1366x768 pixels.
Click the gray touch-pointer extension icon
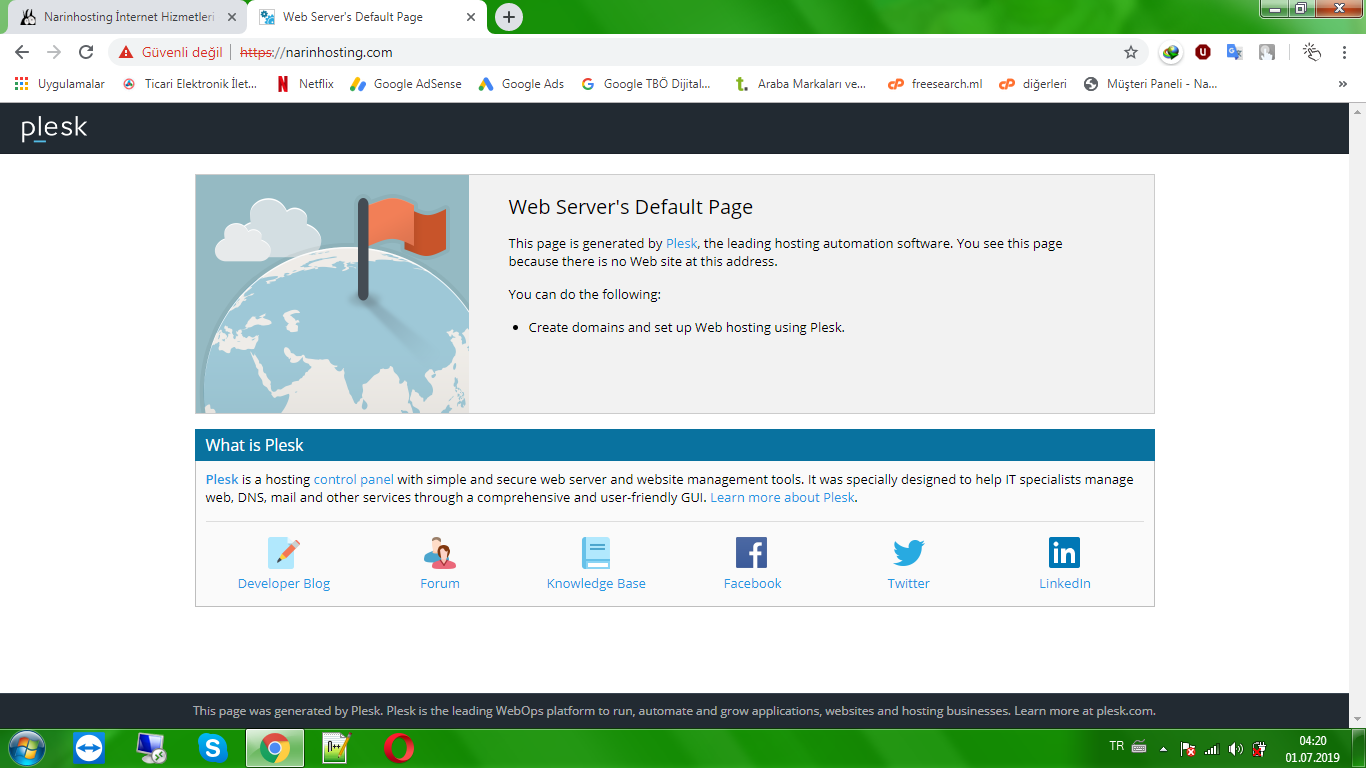tap(1267, 52)
